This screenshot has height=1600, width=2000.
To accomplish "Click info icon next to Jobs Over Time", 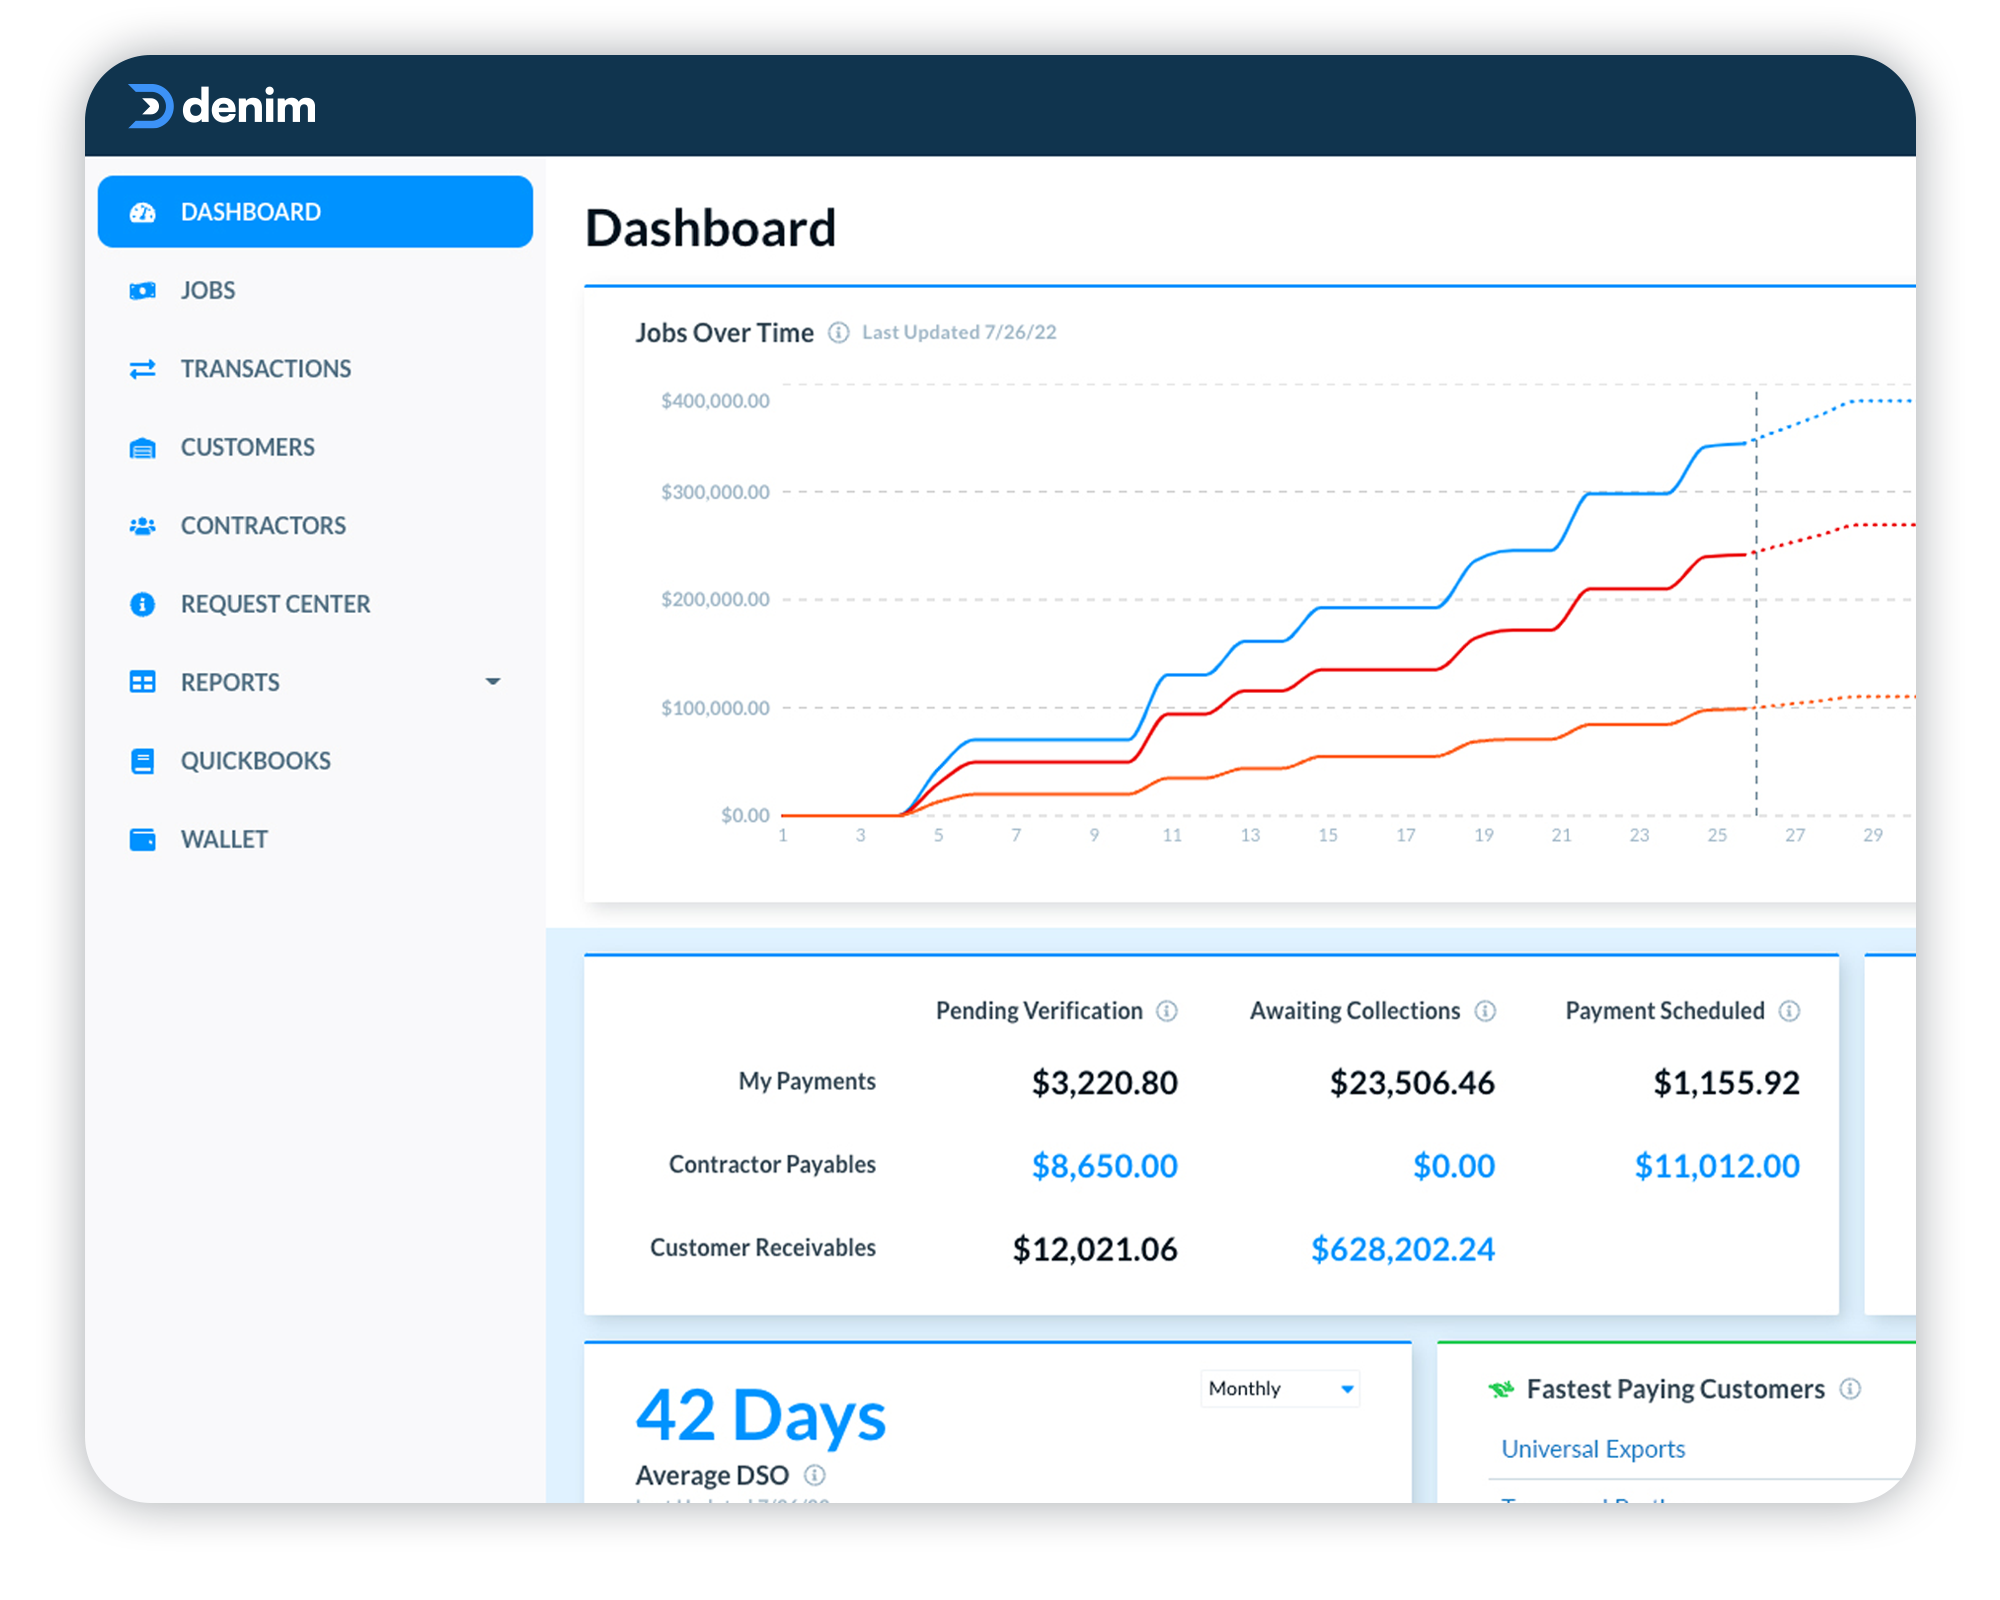I will point(838,333).
